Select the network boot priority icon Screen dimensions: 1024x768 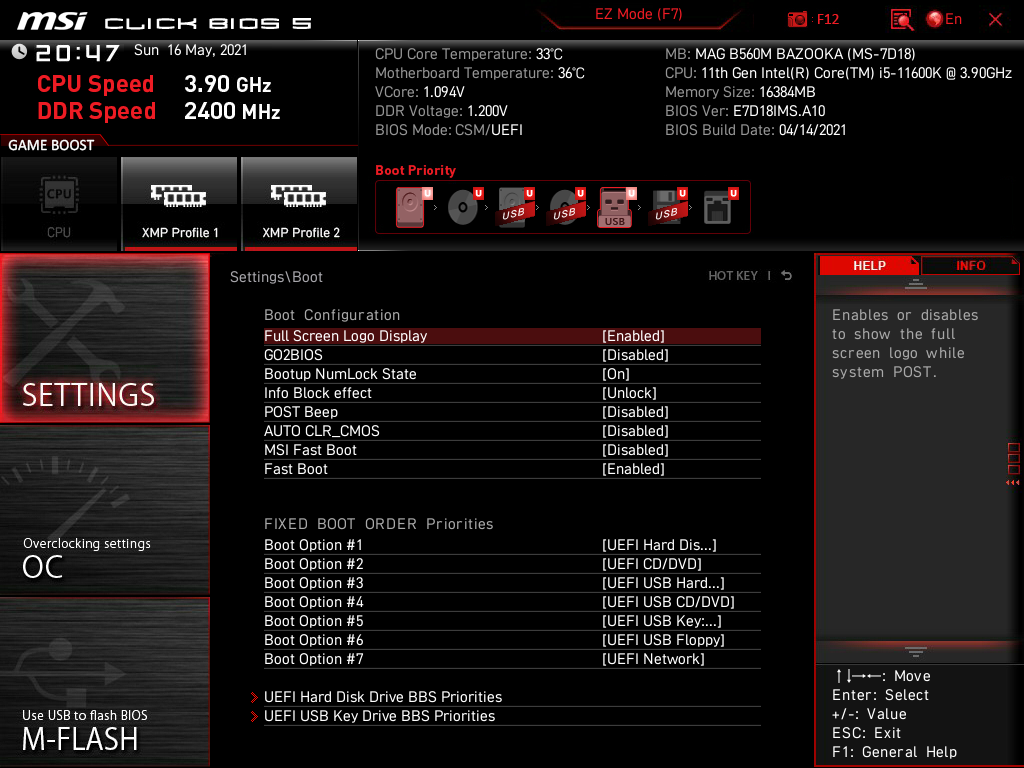coord(719,207)
